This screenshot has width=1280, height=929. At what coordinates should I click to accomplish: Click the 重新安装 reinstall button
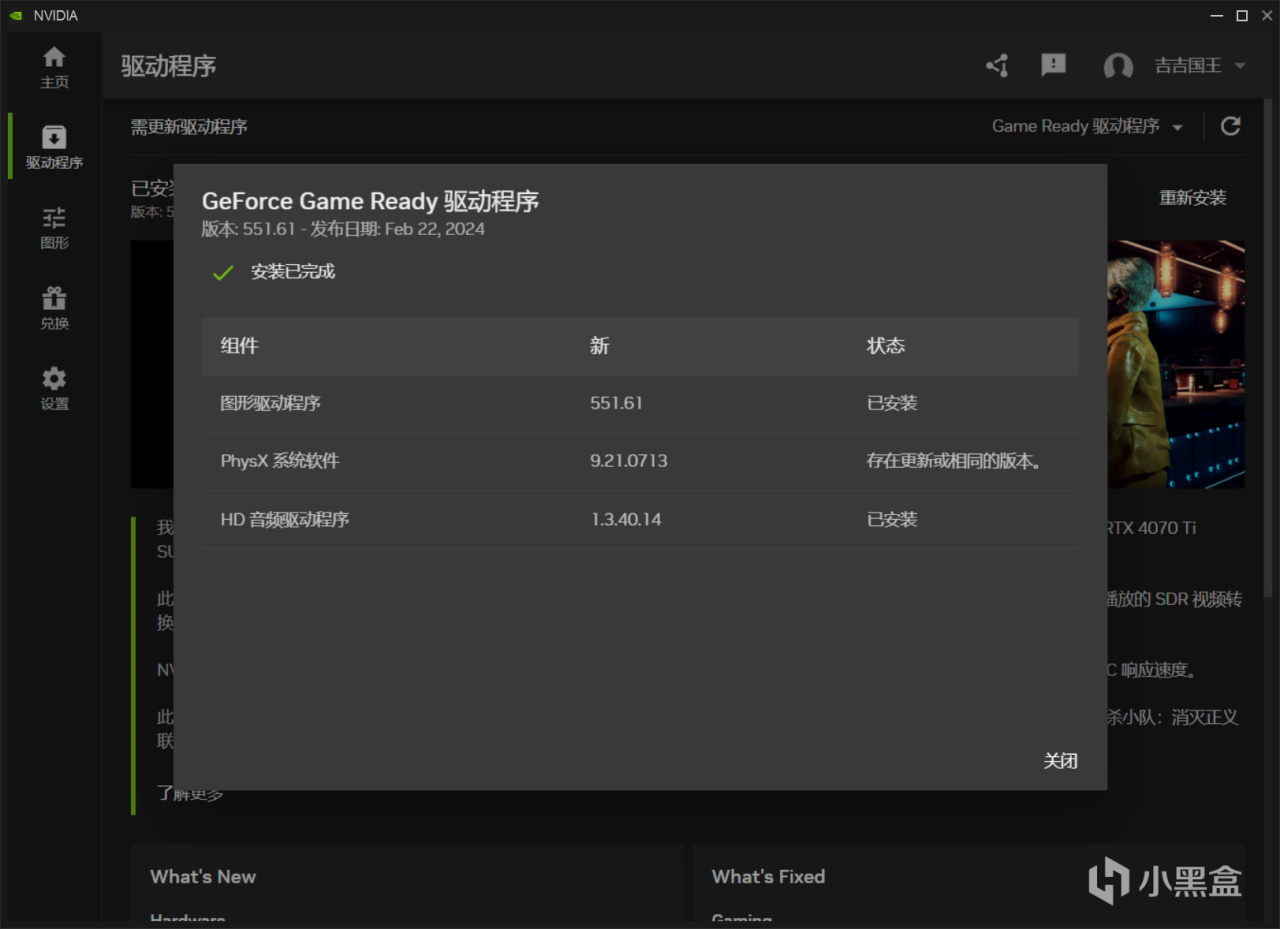[x=1192, y=198]
